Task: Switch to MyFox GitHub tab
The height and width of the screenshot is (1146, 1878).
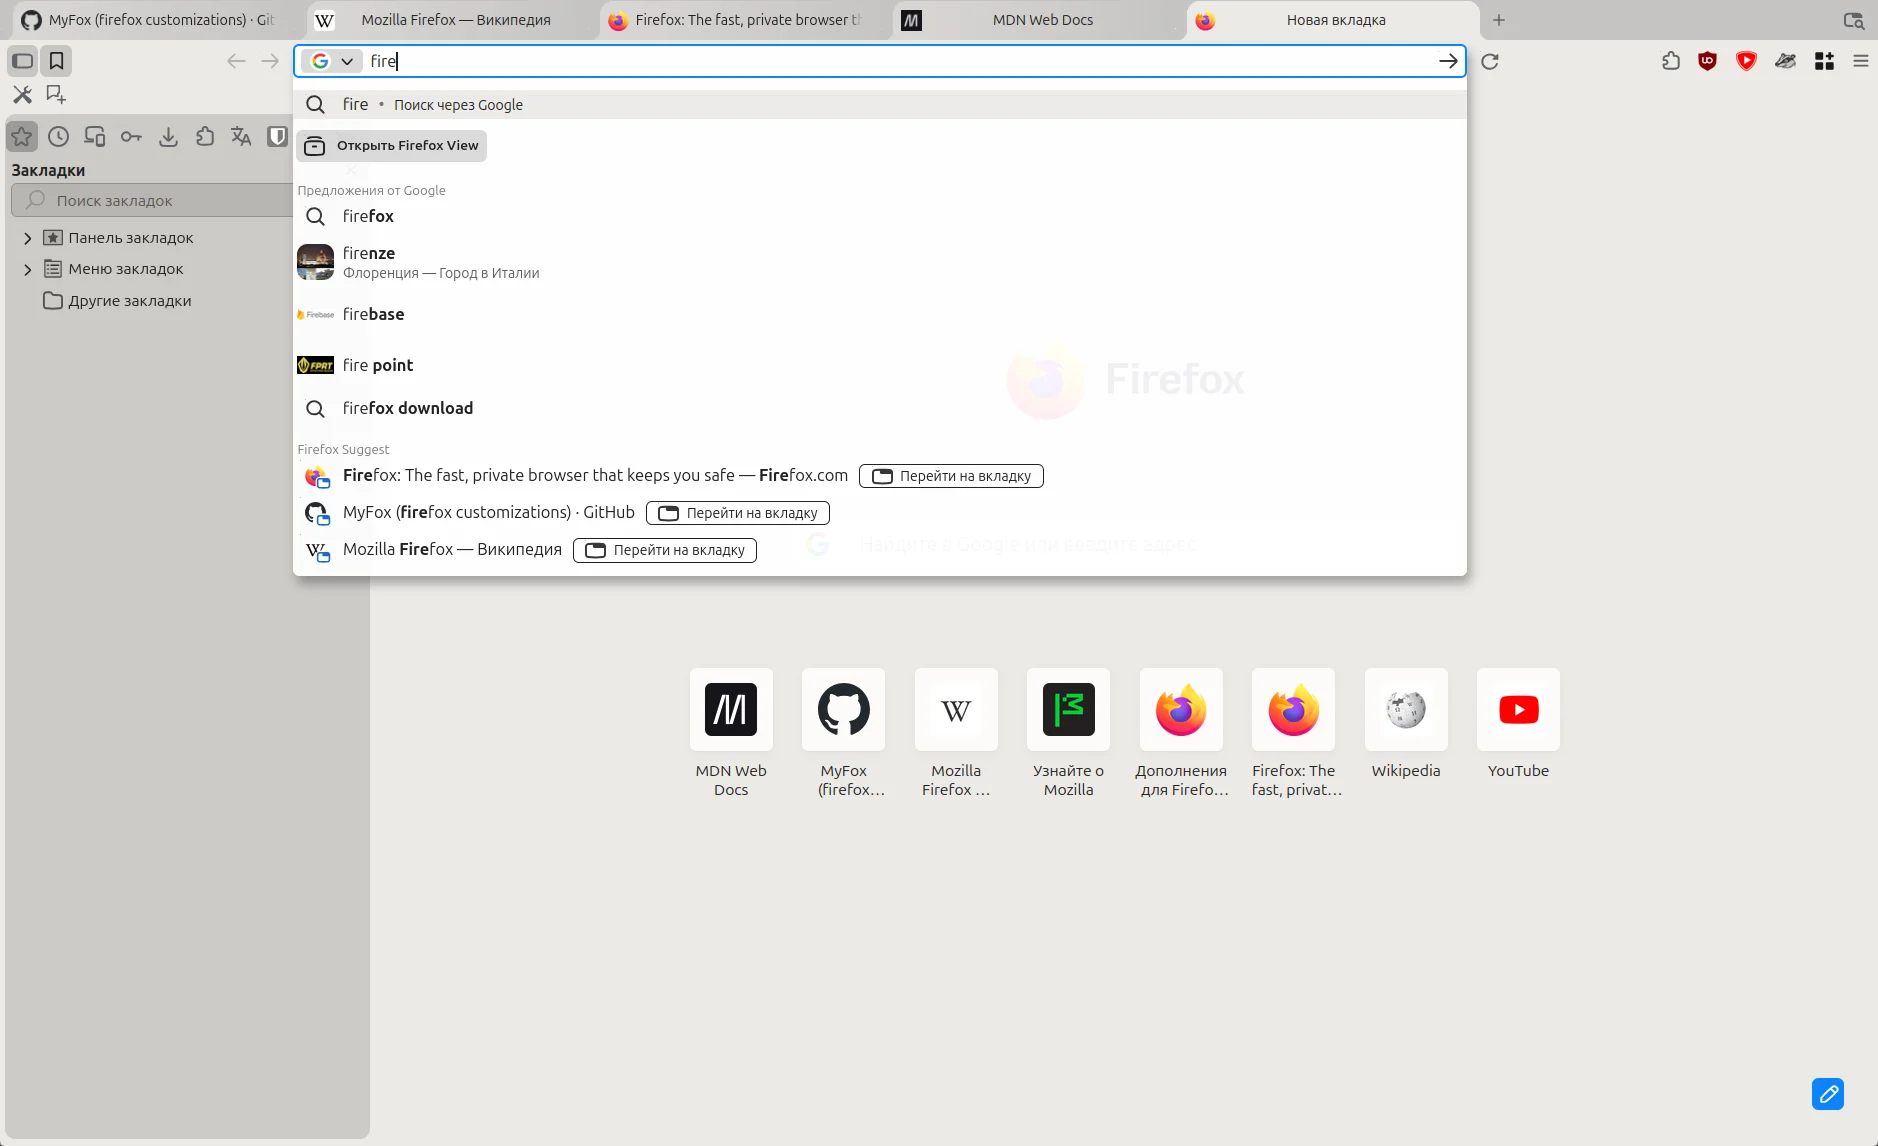Action: coord(148,20)
